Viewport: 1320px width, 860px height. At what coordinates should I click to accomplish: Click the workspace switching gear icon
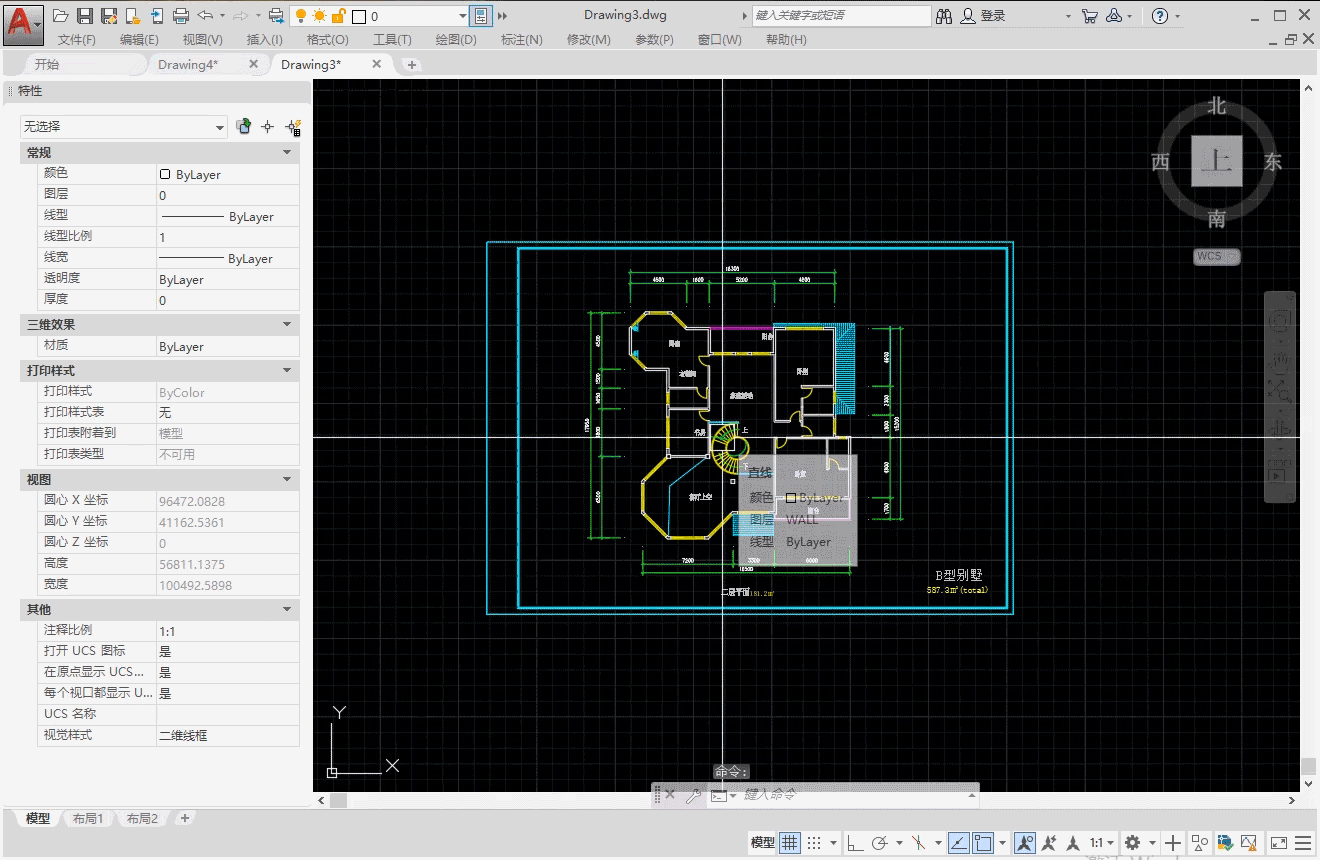coord(1132,843)
